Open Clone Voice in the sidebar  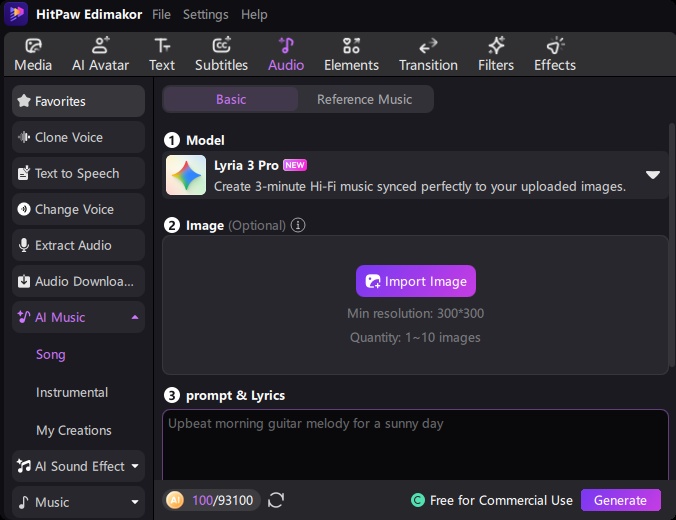click(x=78, y=137)
